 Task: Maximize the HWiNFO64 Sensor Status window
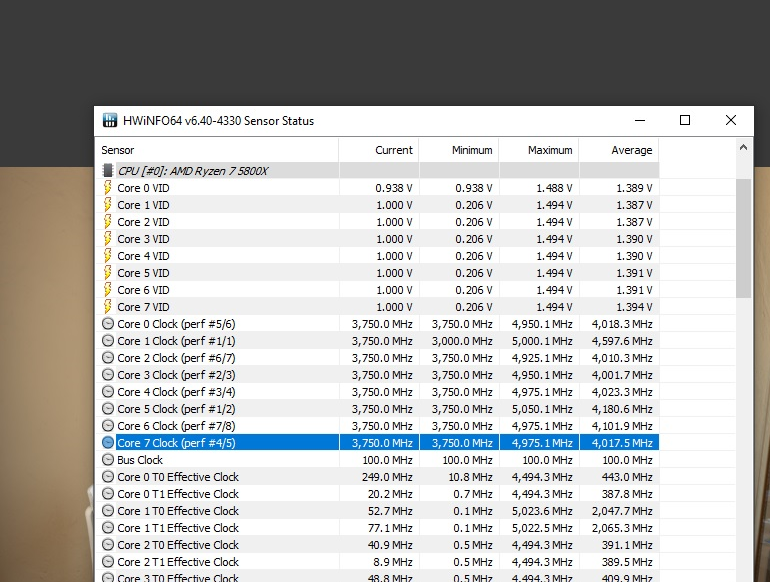(685, 120)
